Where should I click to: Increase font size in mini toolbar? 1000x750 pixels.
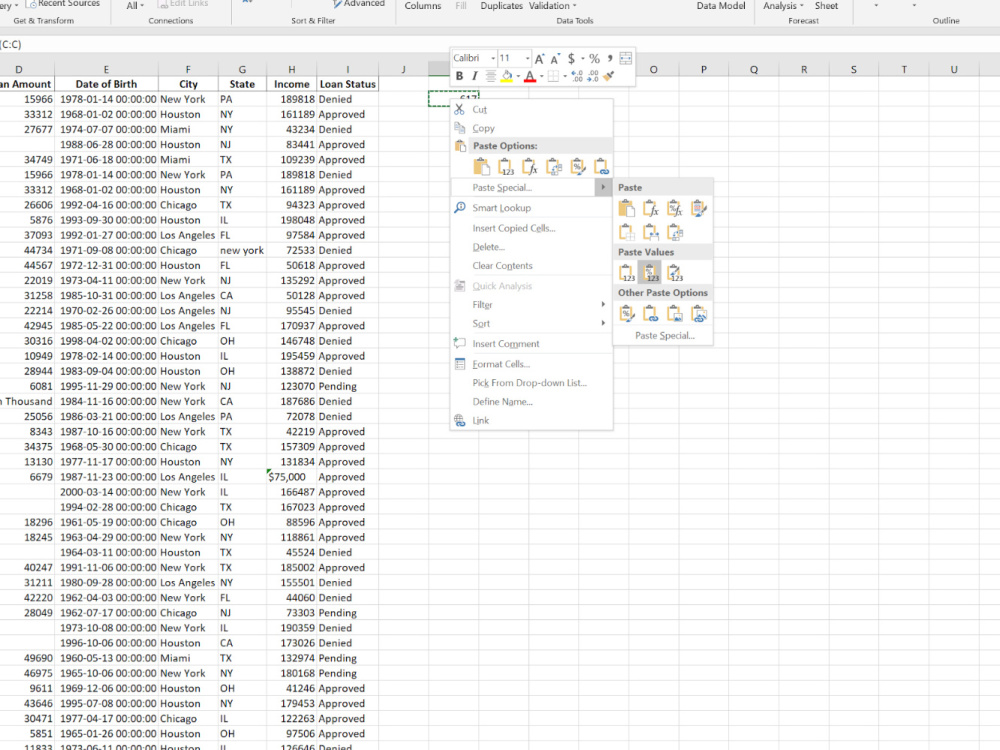(x=540, y=59)
